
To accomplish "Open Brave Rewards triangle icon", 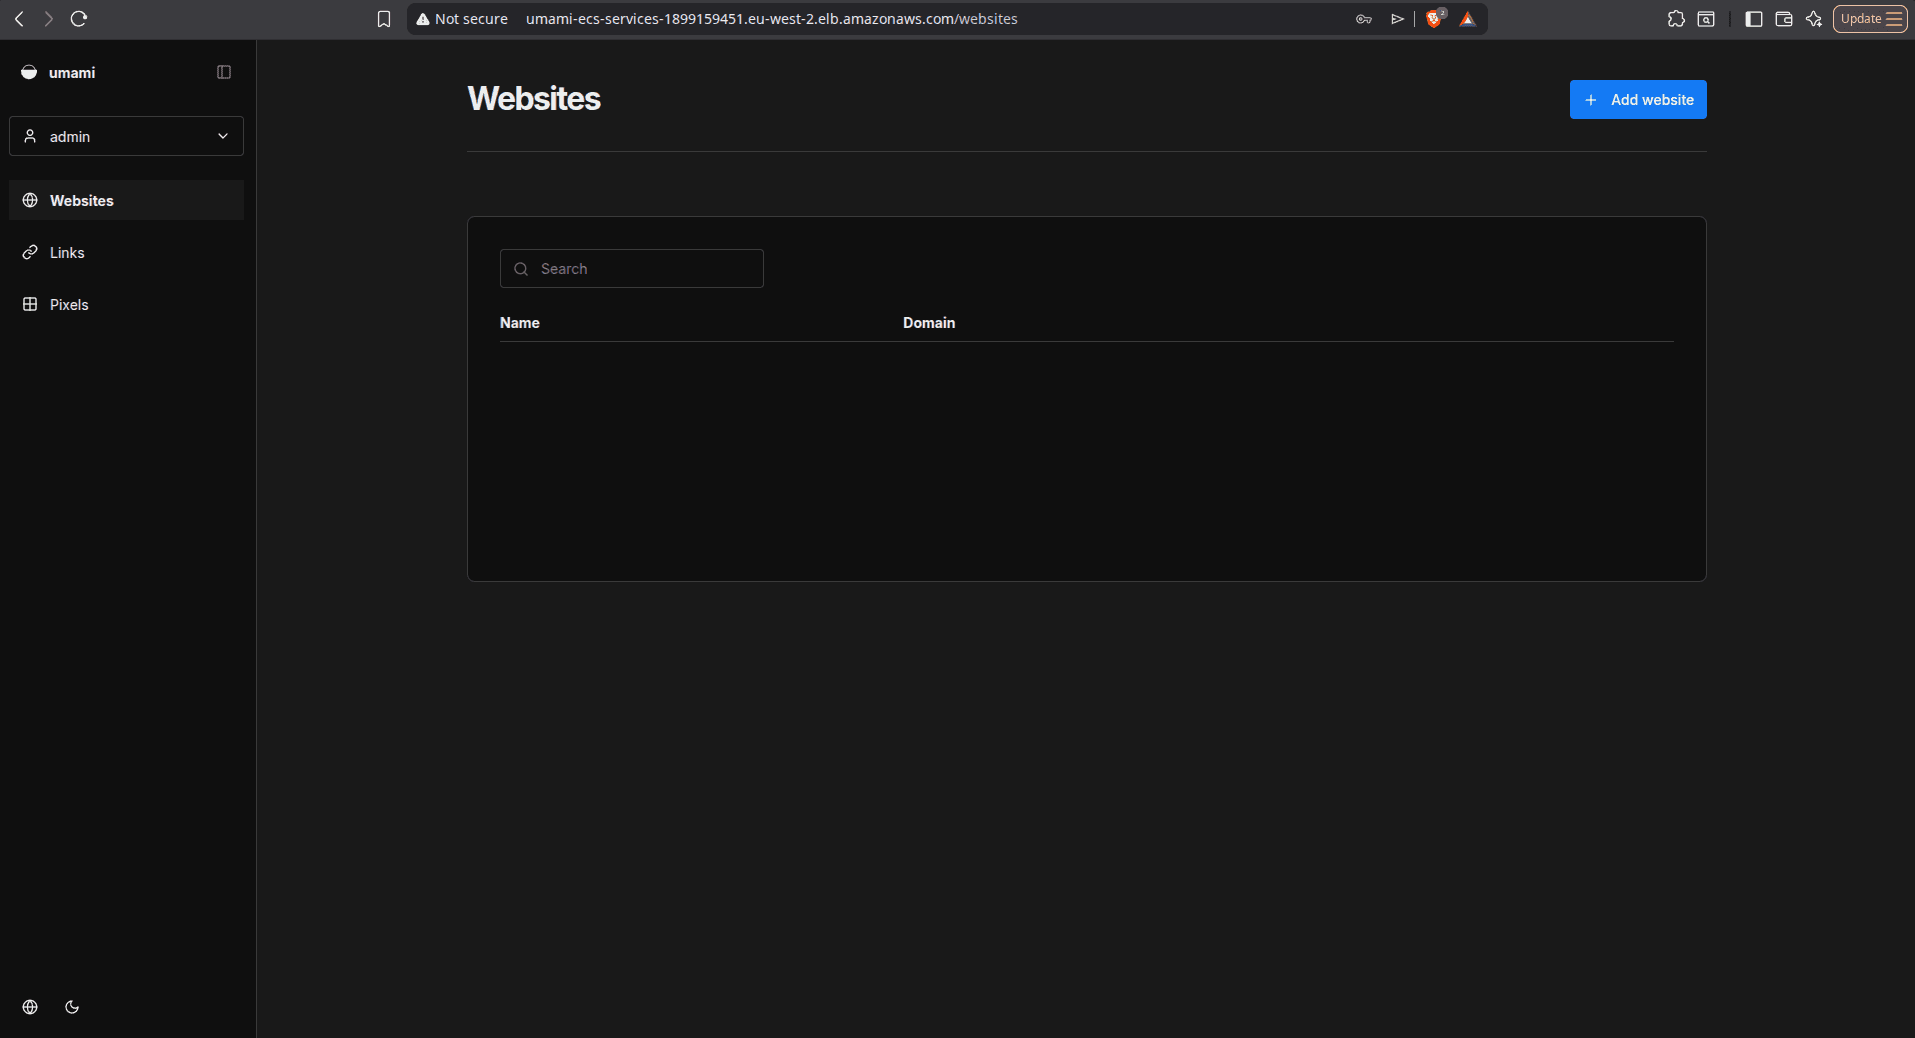I will (1467, 19).
